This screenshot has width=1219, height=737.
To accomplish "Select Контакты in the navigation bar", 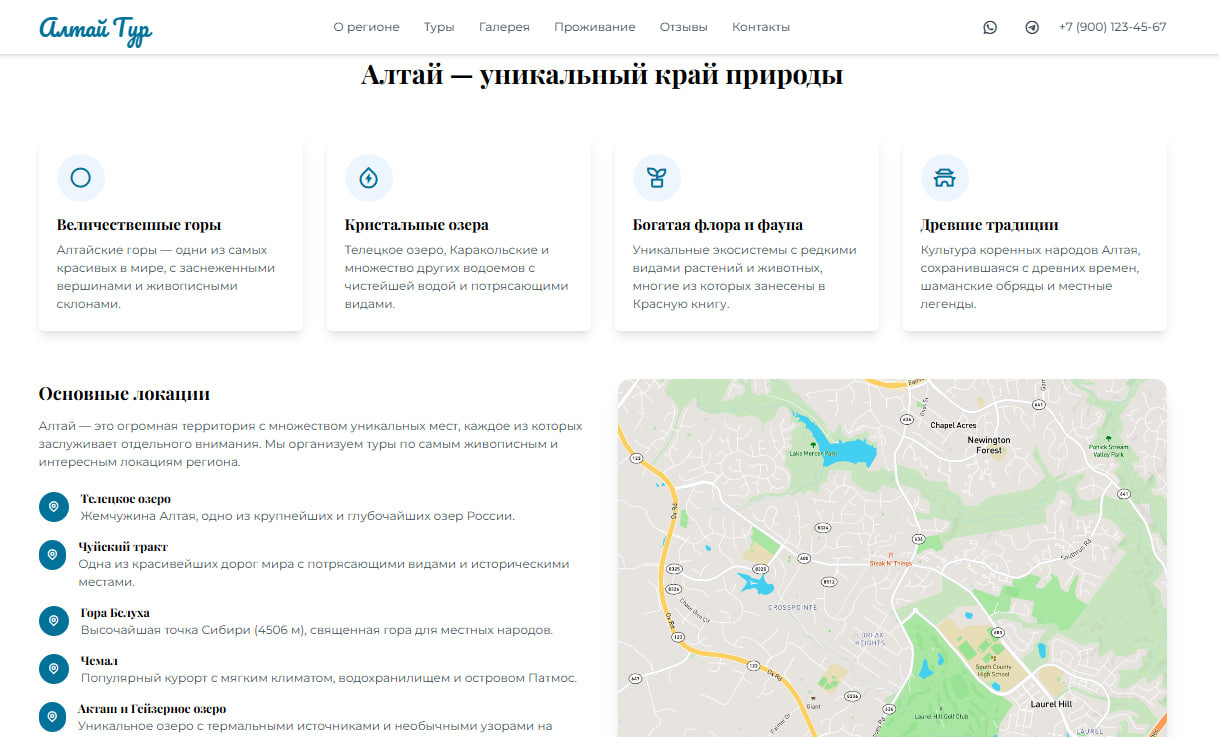I will tap(761, 27).
